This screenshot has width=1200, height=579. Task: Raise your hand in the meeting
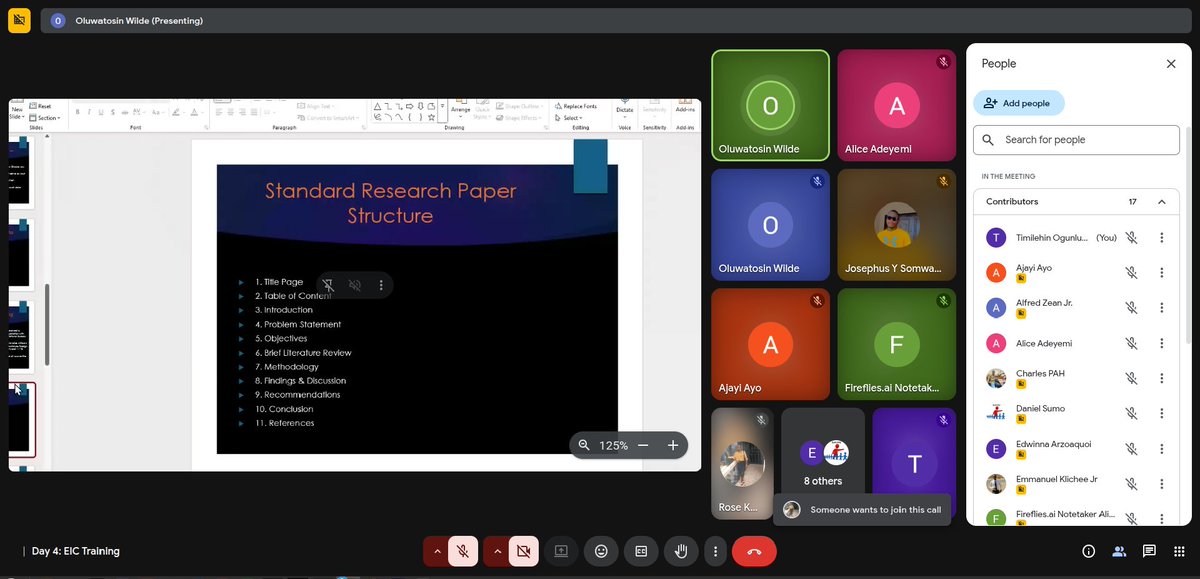(681, 550)
